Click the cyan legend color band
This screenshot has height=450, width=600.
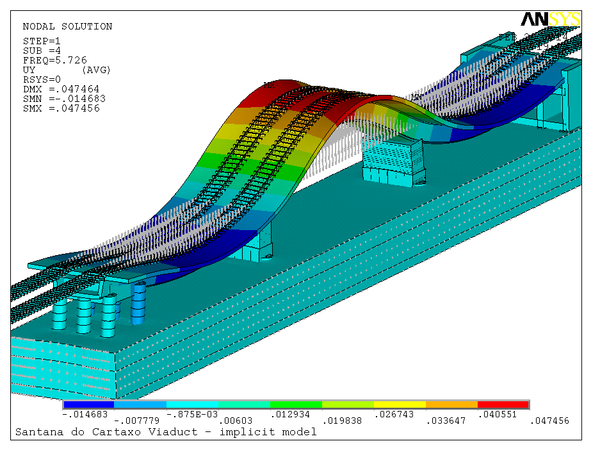192,404
